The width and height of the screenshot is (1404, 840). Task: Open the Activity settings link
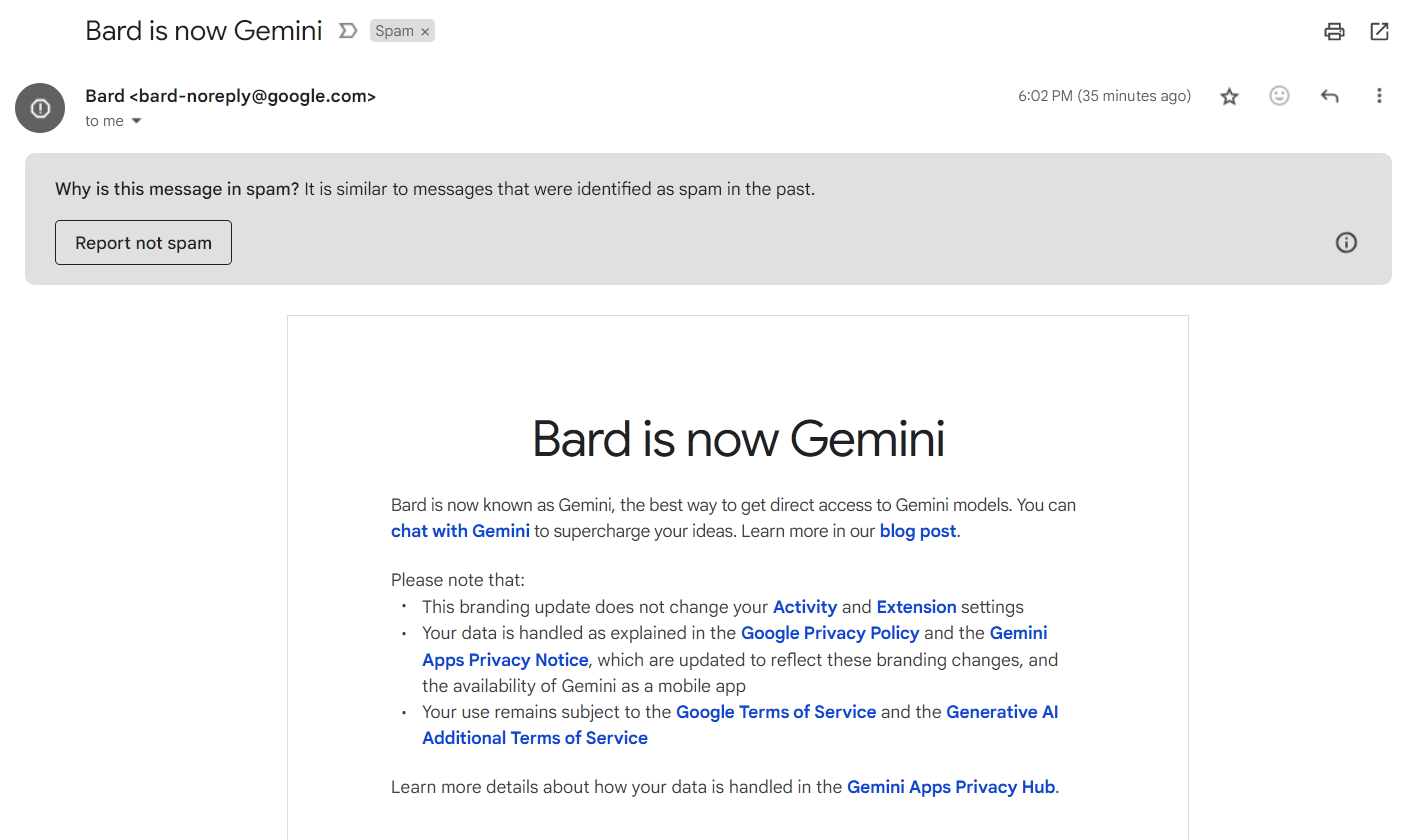click(x=805, y=607)
